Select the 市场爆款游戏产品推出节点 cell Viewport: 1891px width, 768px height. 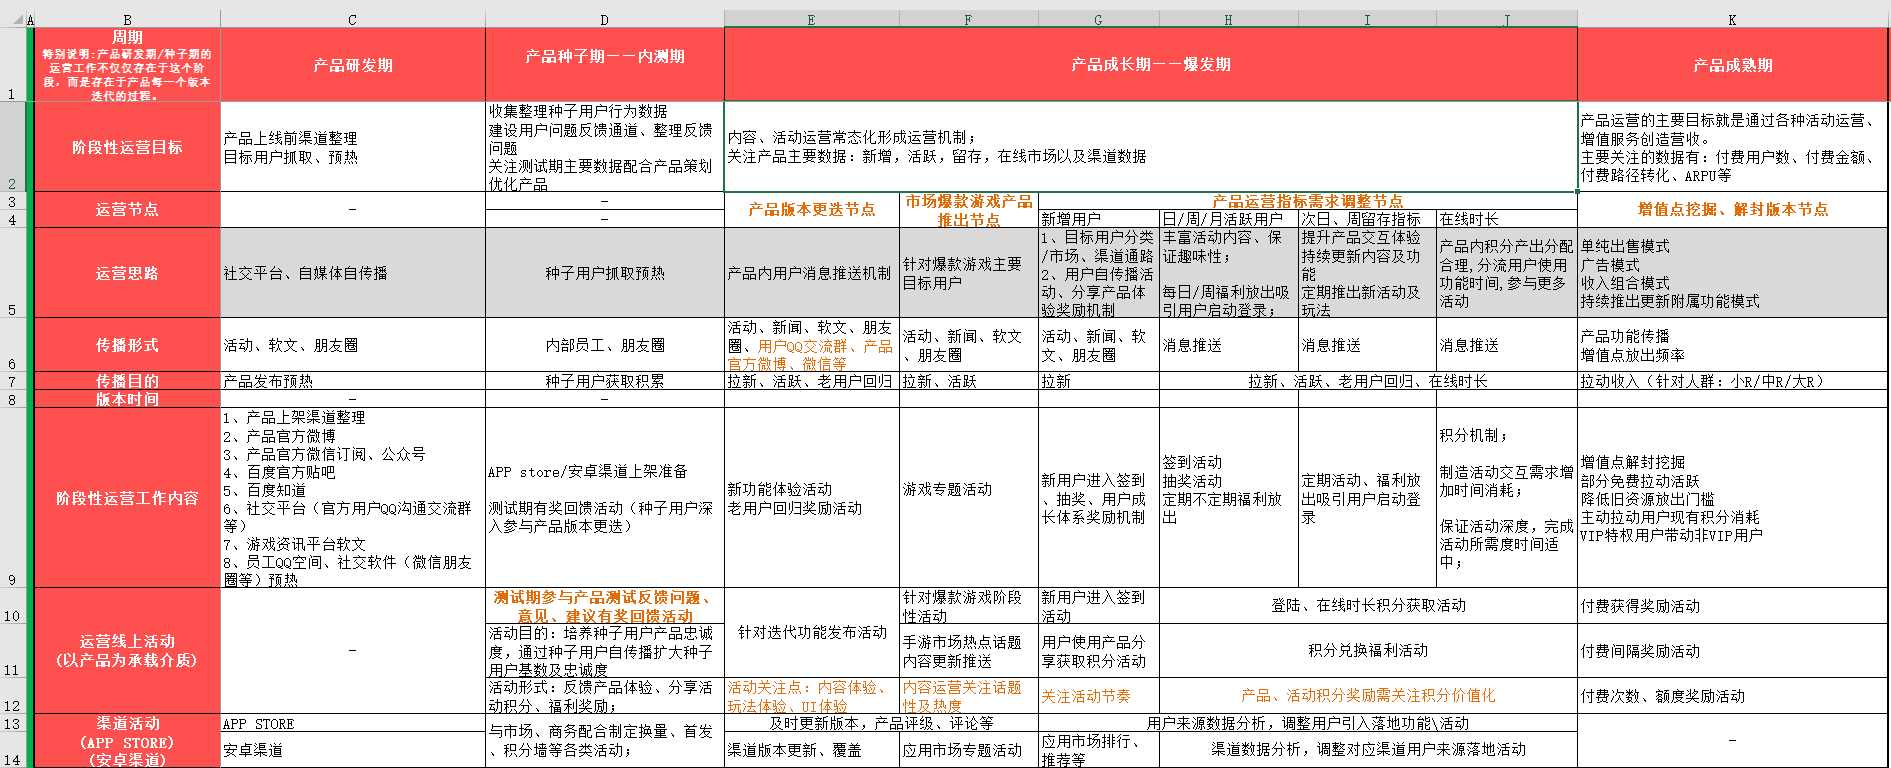968,210
